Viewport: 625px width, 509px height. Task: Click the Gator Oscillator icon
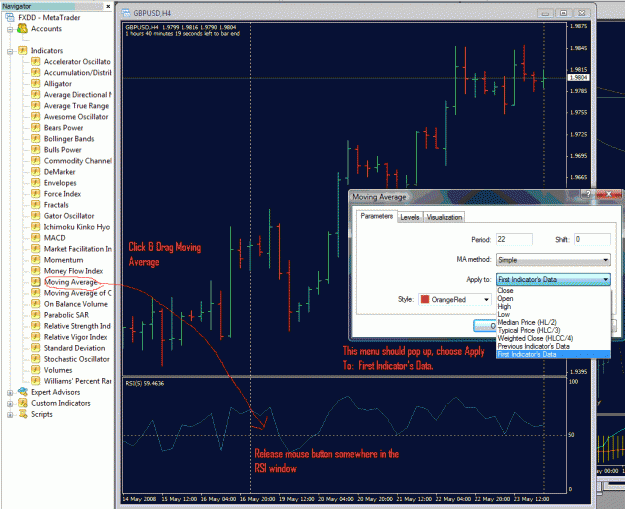click(x=35, y=216)
